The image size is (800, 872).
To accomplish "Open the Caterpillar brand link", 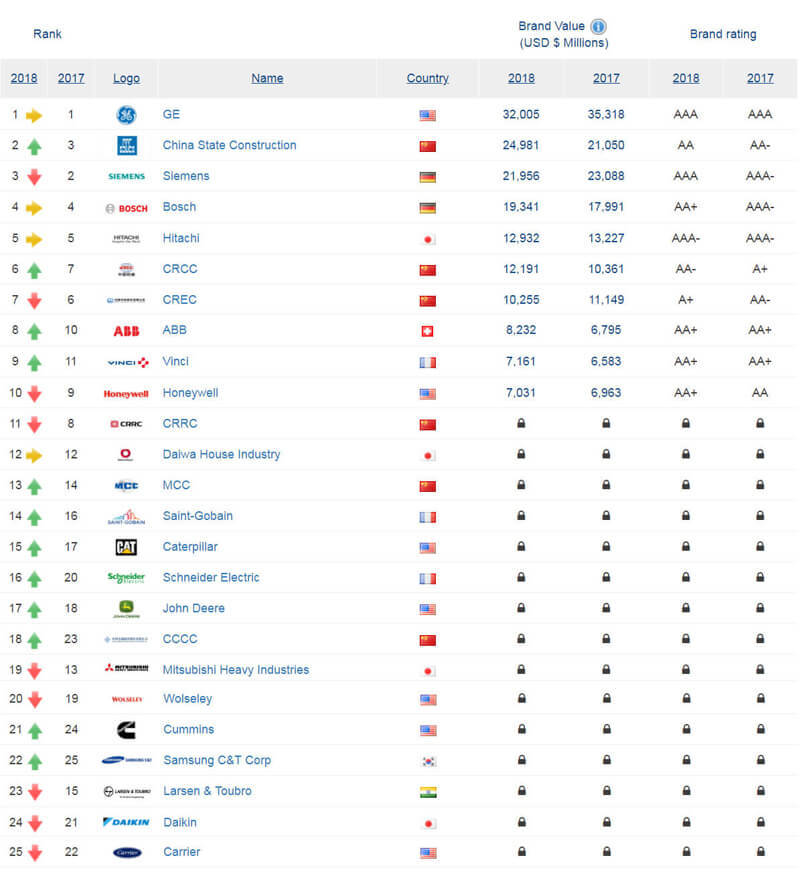I will 190,547.
